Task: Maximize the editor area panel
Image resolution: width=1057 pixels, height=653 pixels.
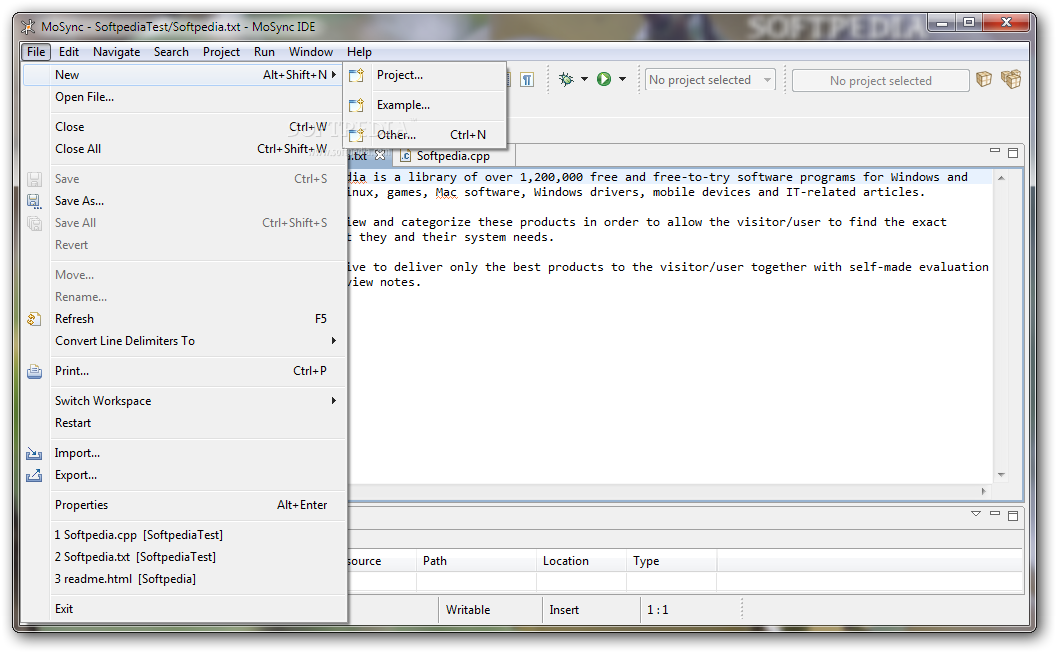Action: point(1013,153)
